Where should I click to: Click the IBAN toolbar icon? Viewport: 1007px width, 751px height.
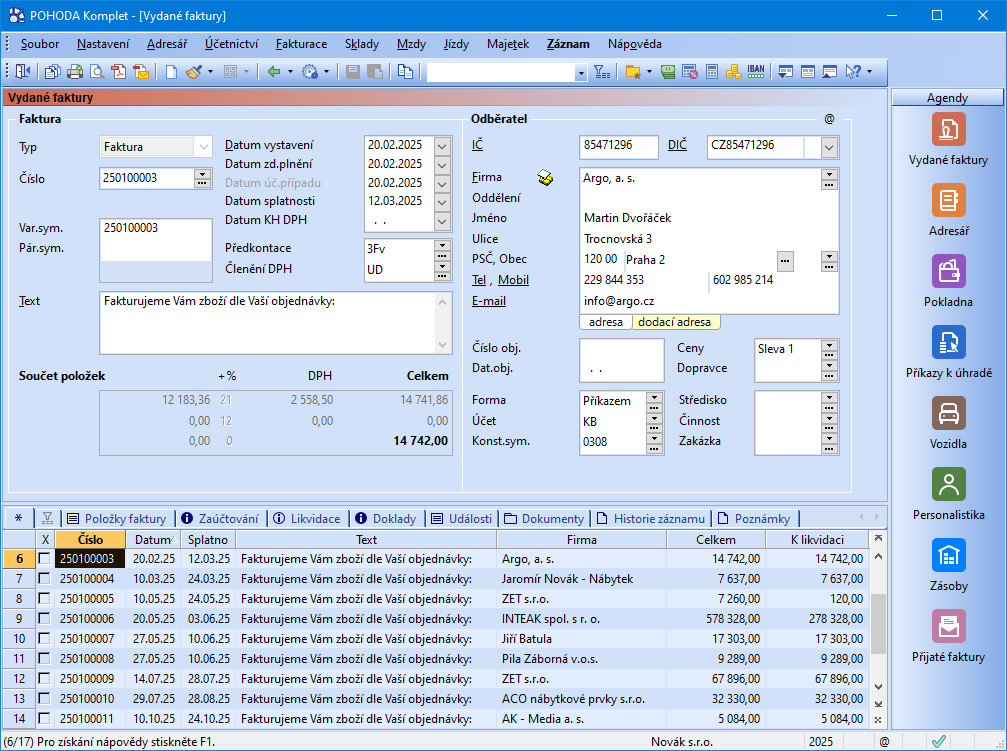click(756, 72)
